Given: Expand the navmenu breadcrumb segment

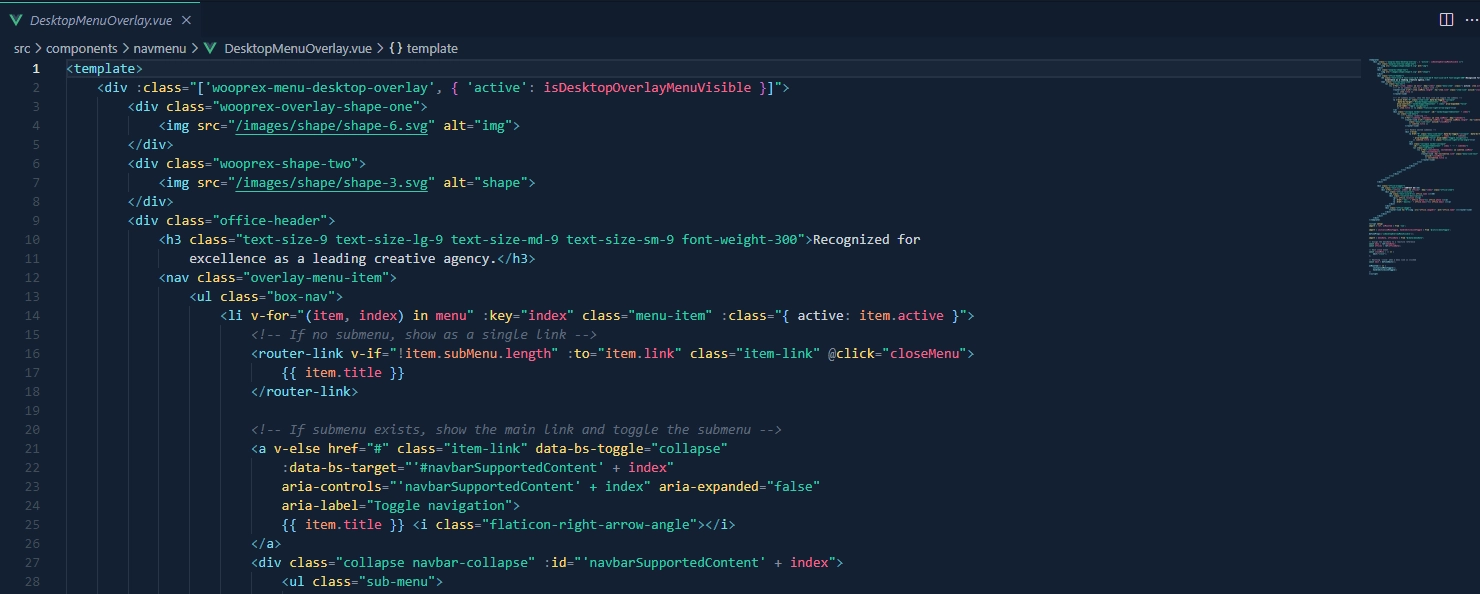Looking at the screenshot, I should [x=159, y=48].
